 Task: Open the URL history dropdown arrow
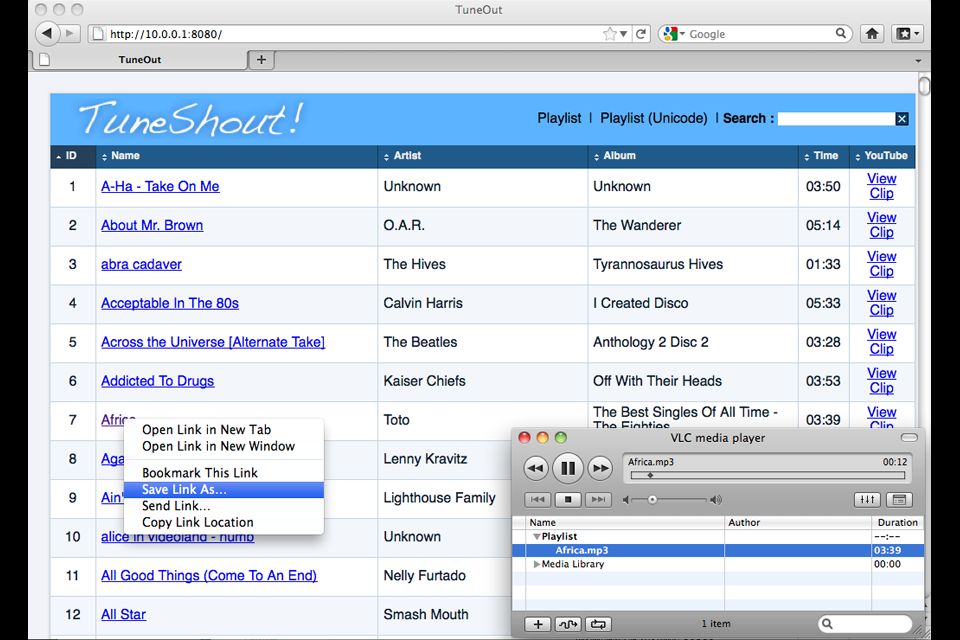(x=623, y=34)
